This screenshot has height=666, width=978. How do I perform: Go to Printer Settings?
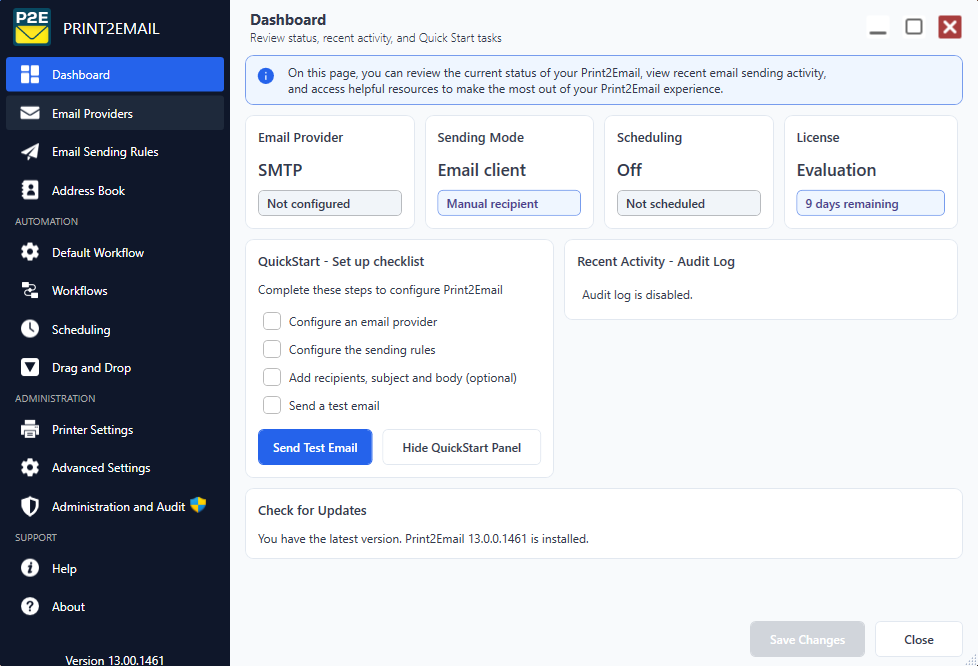pyautogui.click(x=115, y=429)
